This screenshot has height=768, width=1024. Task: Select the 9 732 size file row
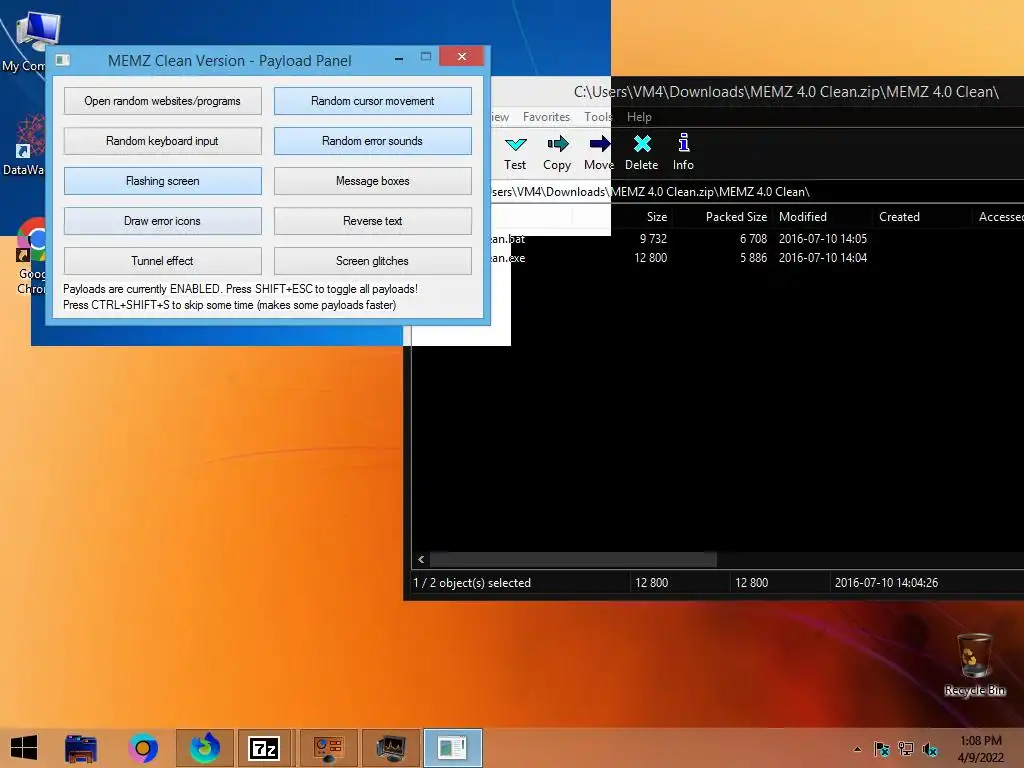[x=758, y=239]
